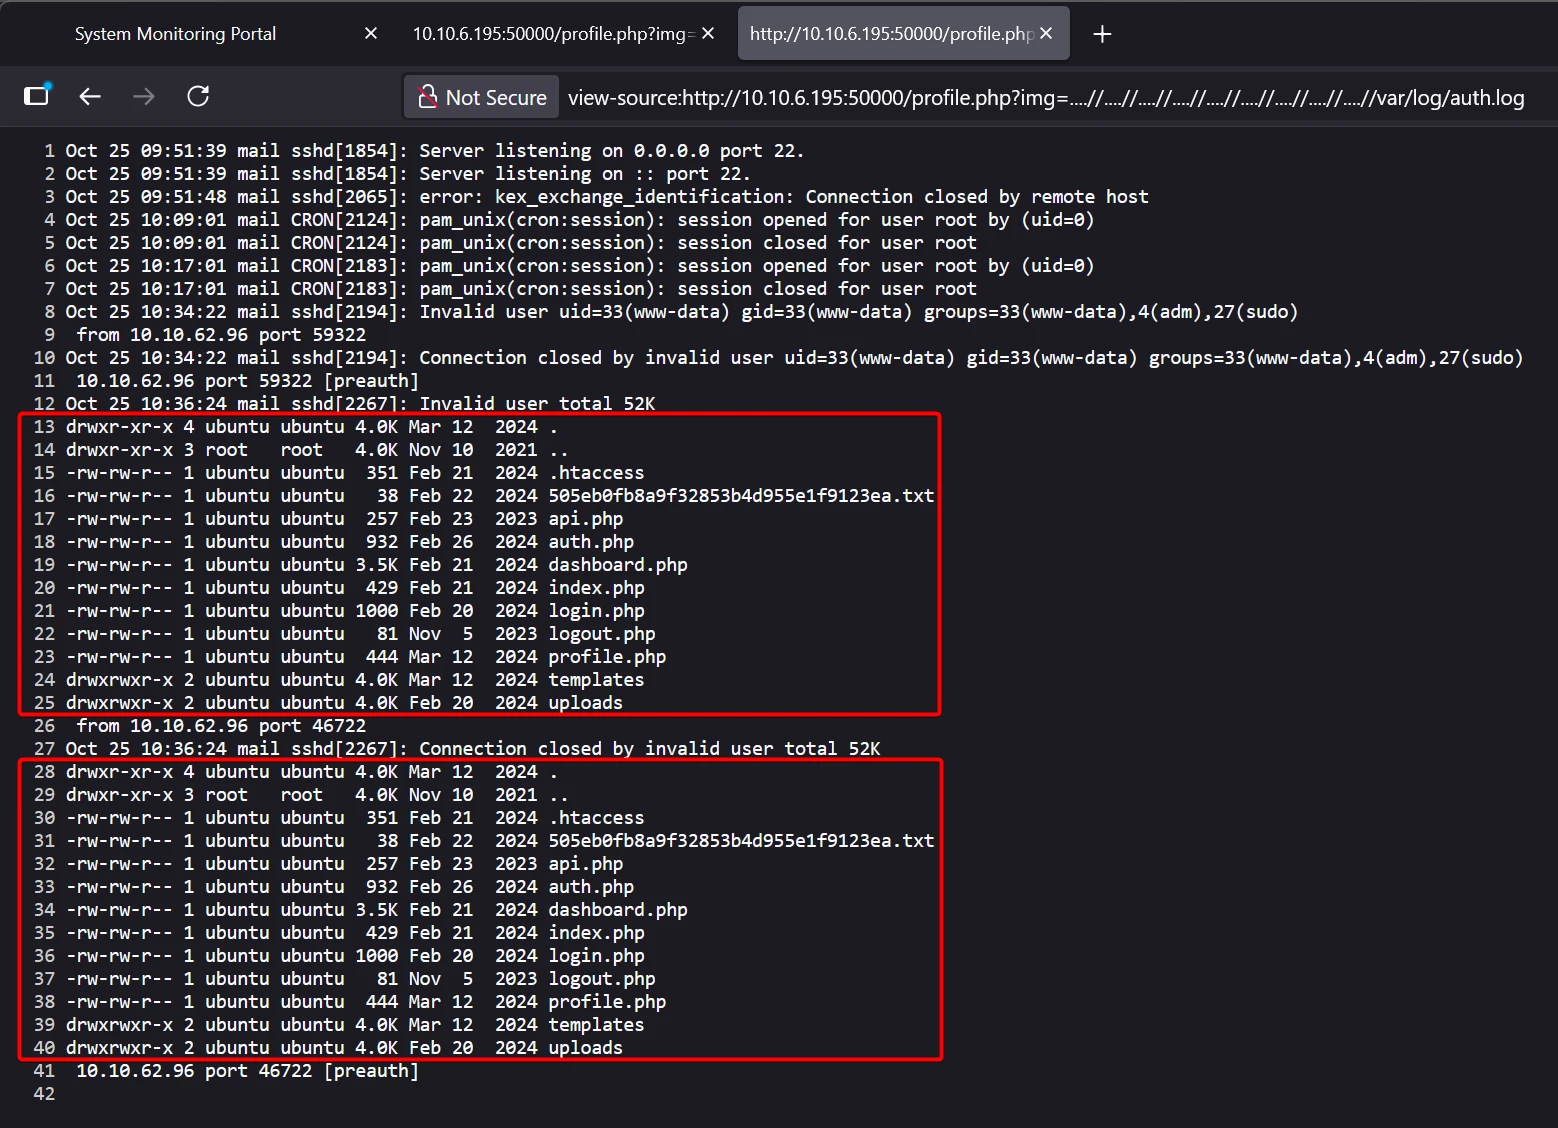Click auth.php on line 33
The height and width of the screenshot is (1128, 1558).
click(x=591, y=887)
